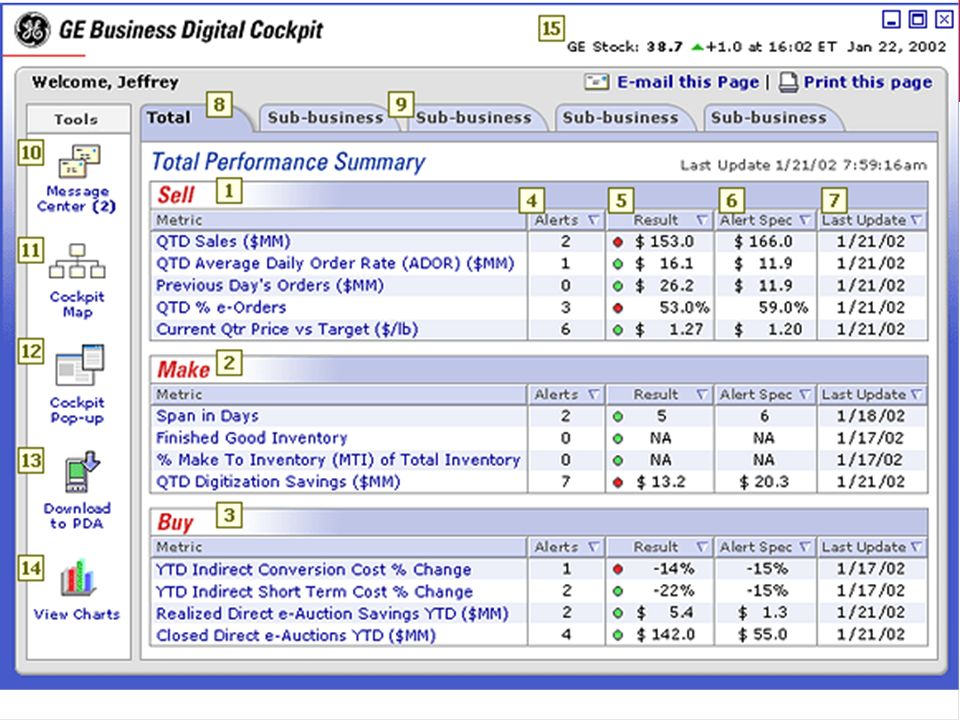Image resolution: width=960 pixels, height=720 pixels.
Task: Click the Message Center (2) label
Action: pos(76,199)
